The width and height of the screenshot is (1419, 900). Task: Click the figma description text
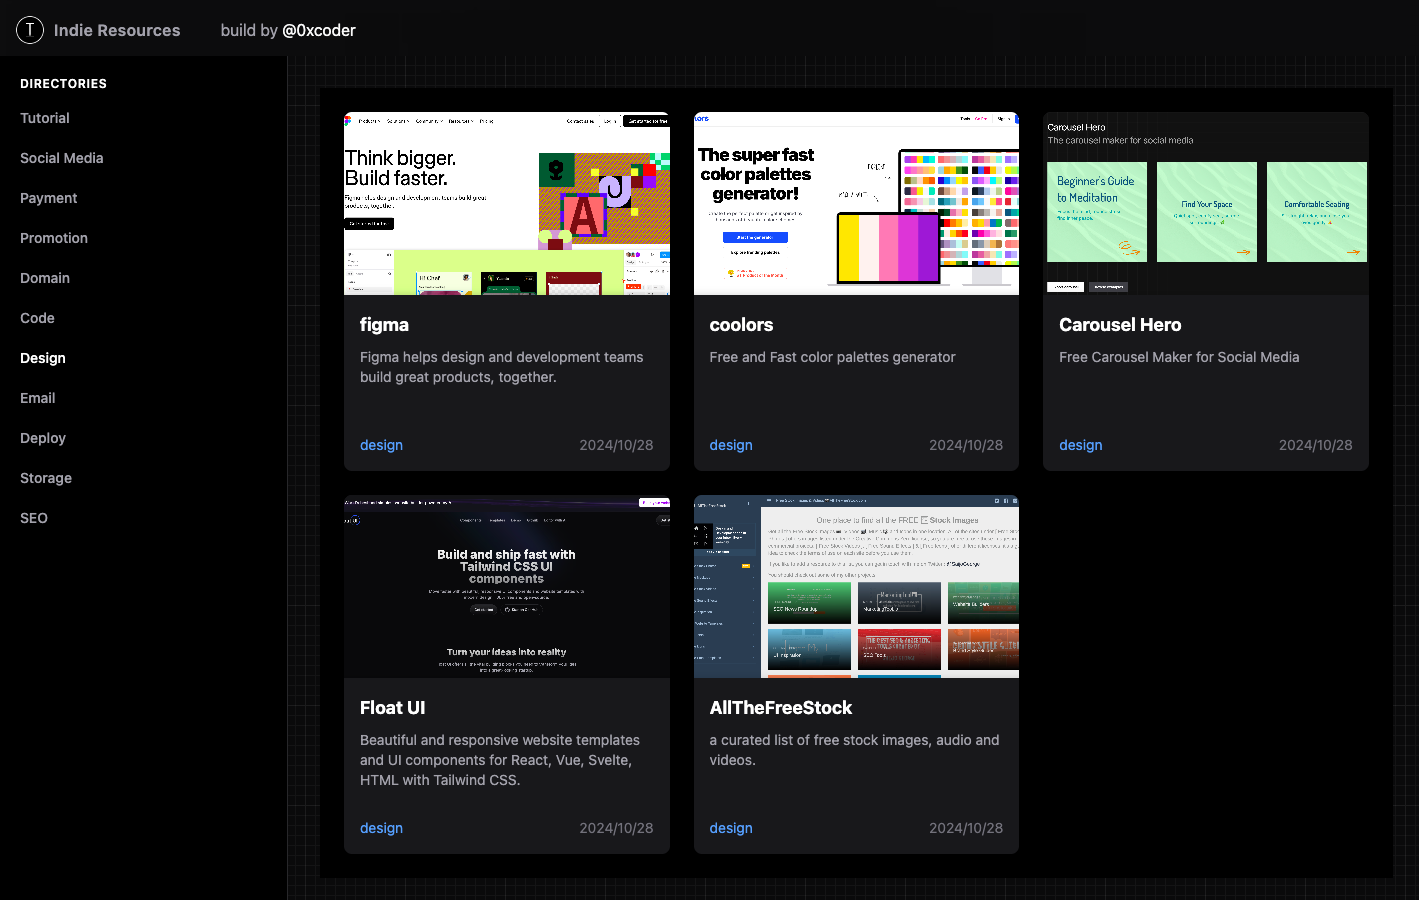[x=502, y=367]
